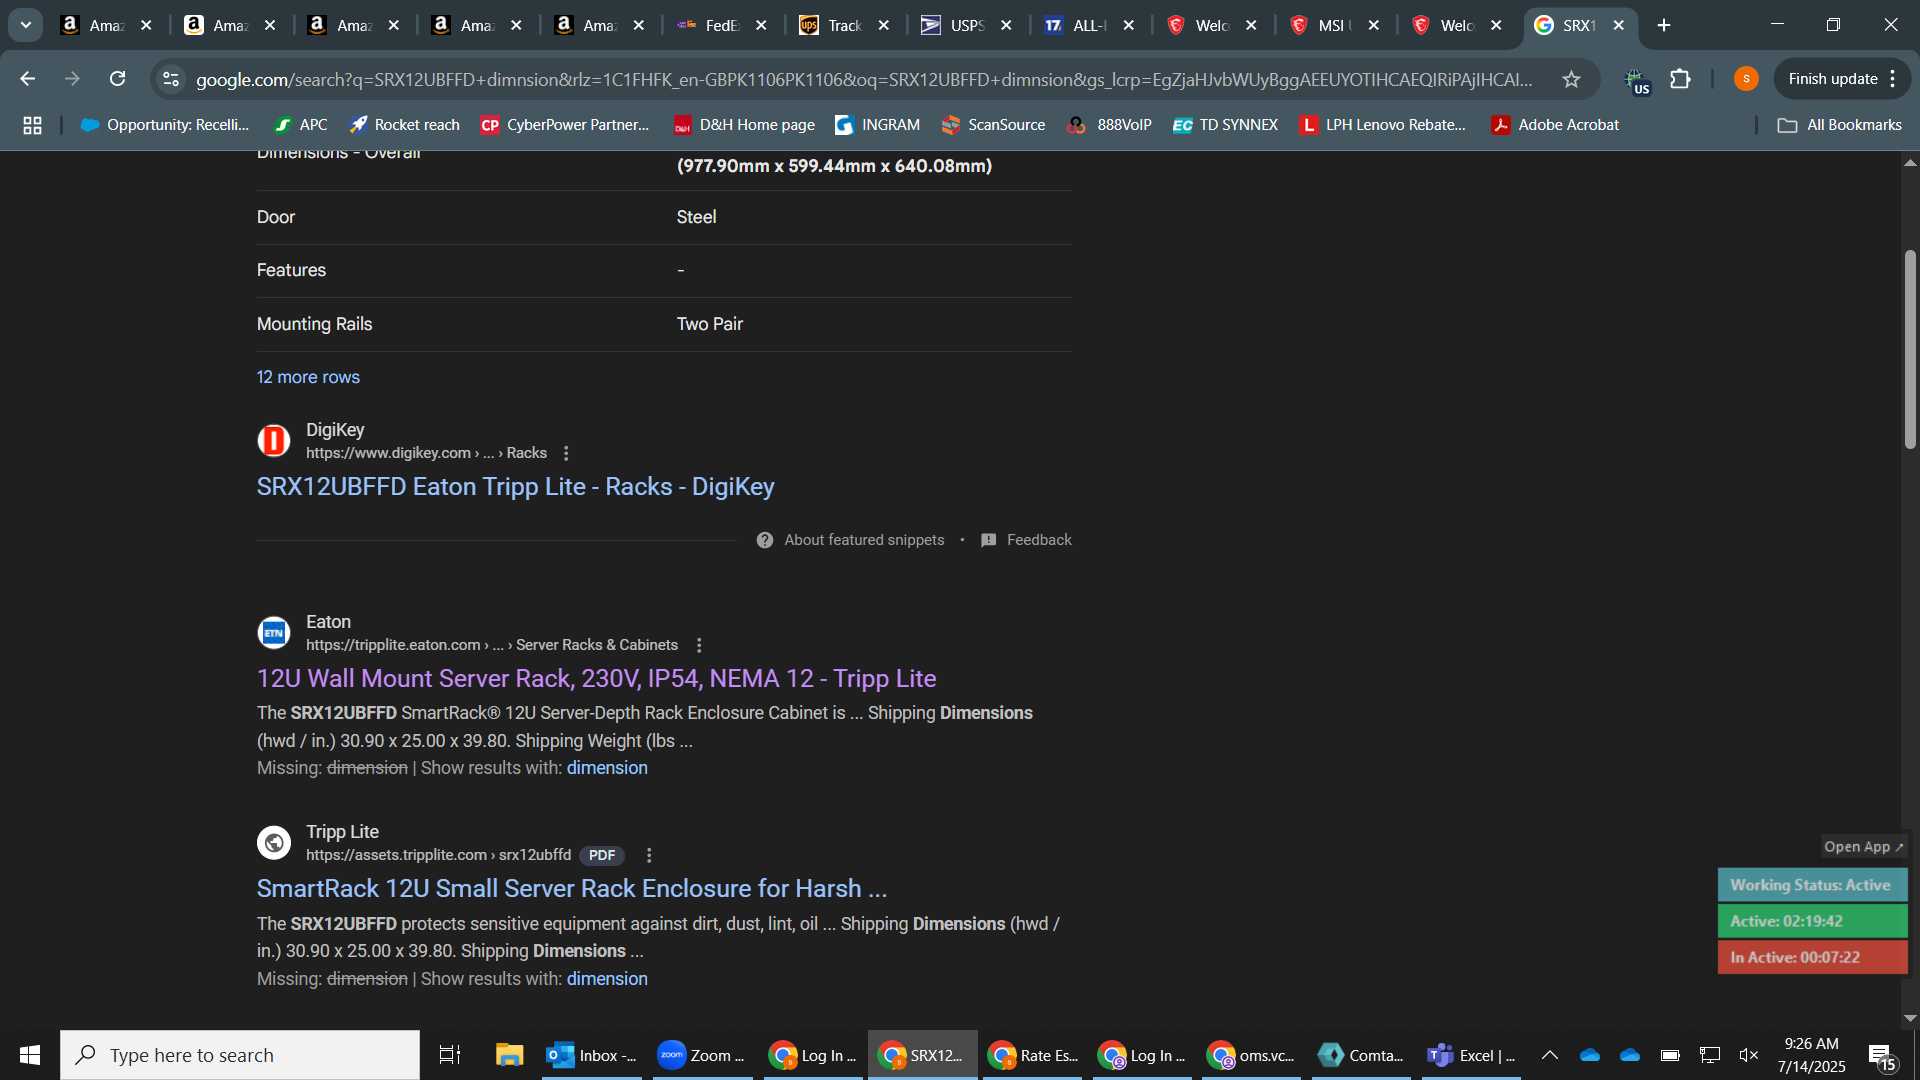Show results with dimension under Eaton result
The image size is (1920, 1080).
pyautogui.click(x=607, y=768)
